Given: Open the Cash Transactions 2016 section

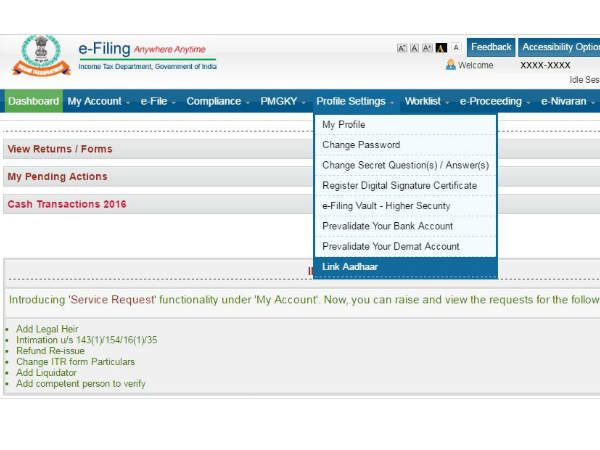Looking at the screenshot, I should pyautogui.click(x=66, y=204).
